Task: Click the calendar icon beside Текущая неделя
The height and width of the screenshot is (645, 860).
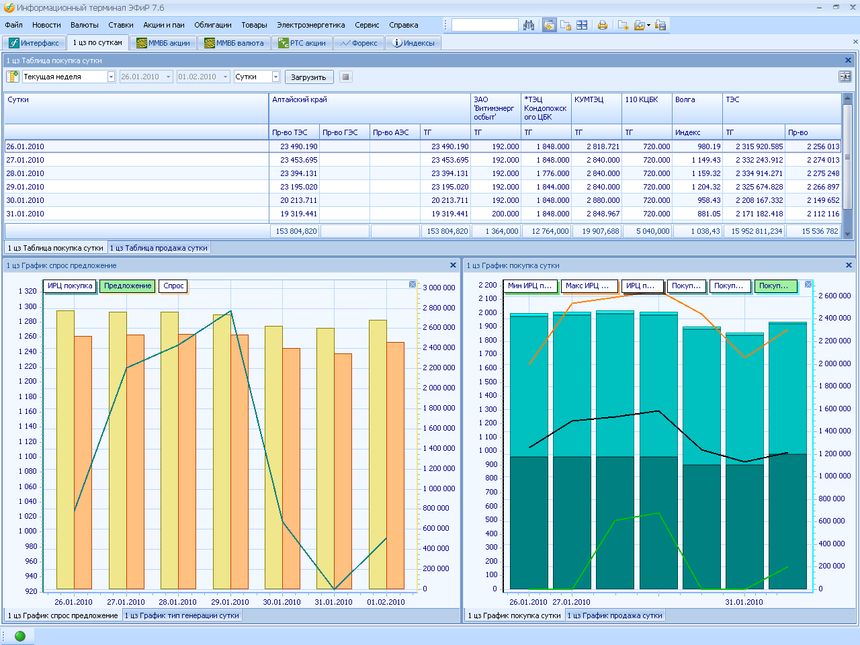Action: 14,77
